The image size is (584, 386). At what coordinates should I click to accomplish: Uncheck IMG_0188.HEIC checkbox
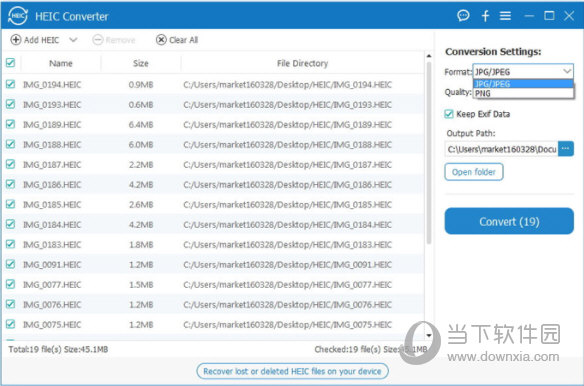point(10,144)
